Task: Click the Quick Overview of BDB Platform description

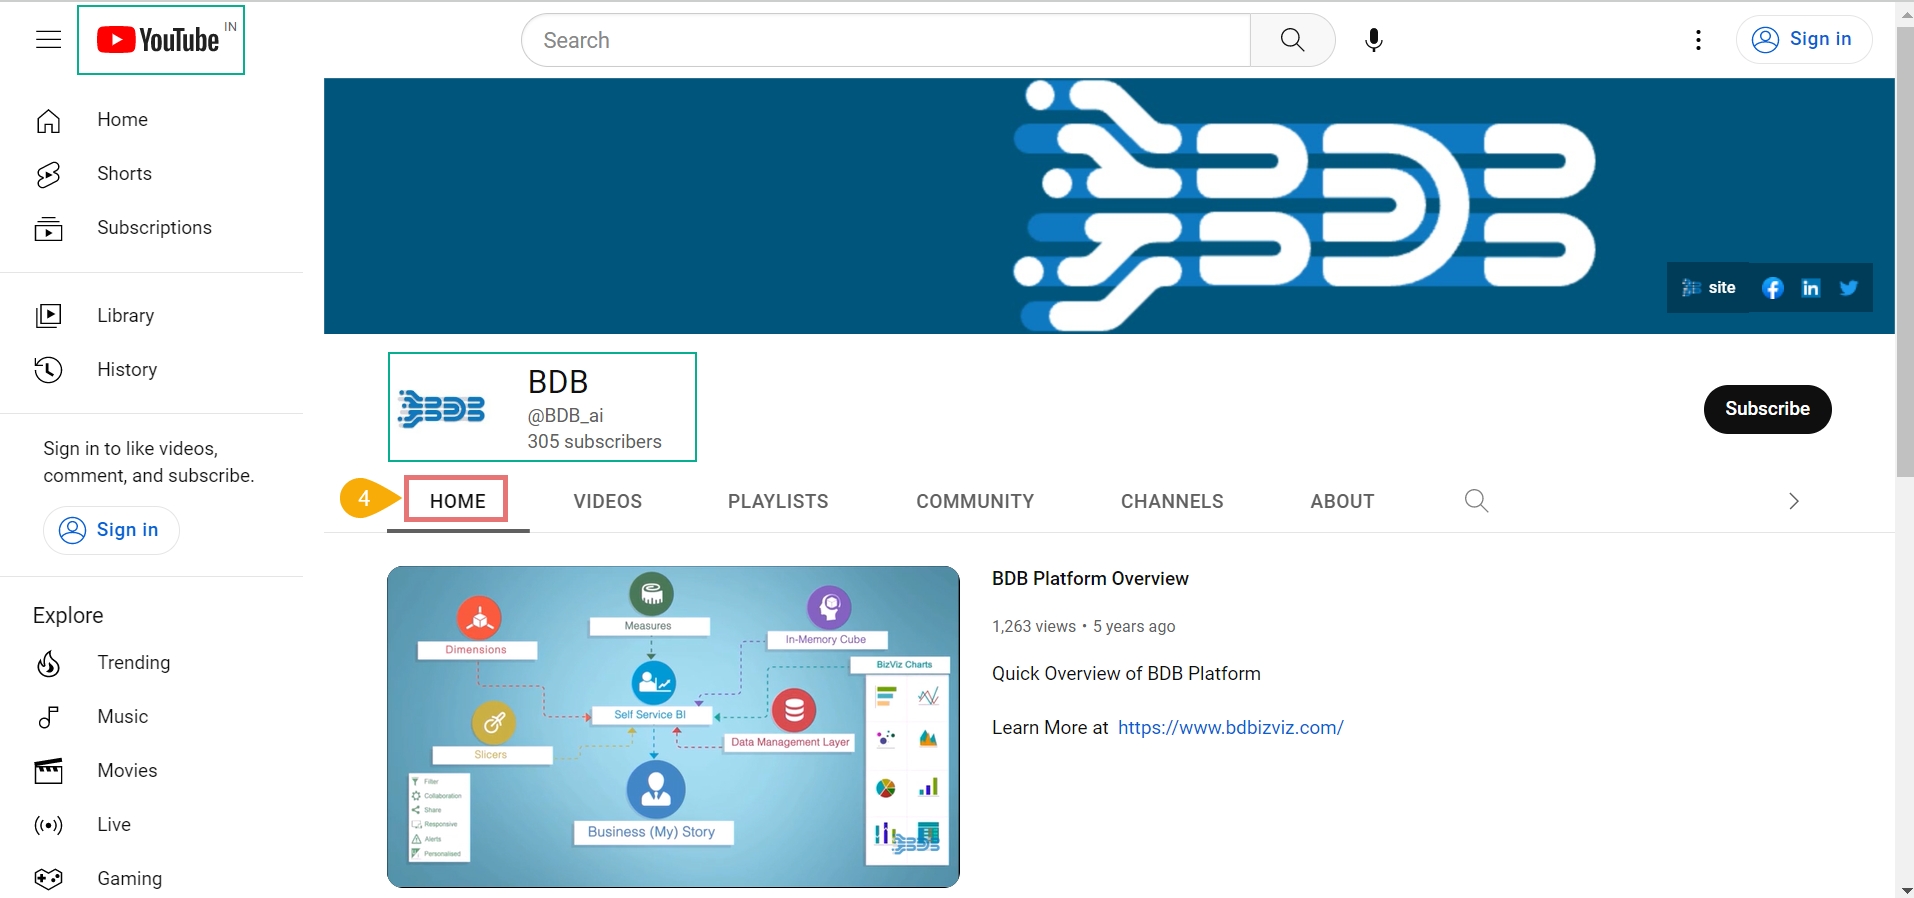Action: (x=1126, y=674)
